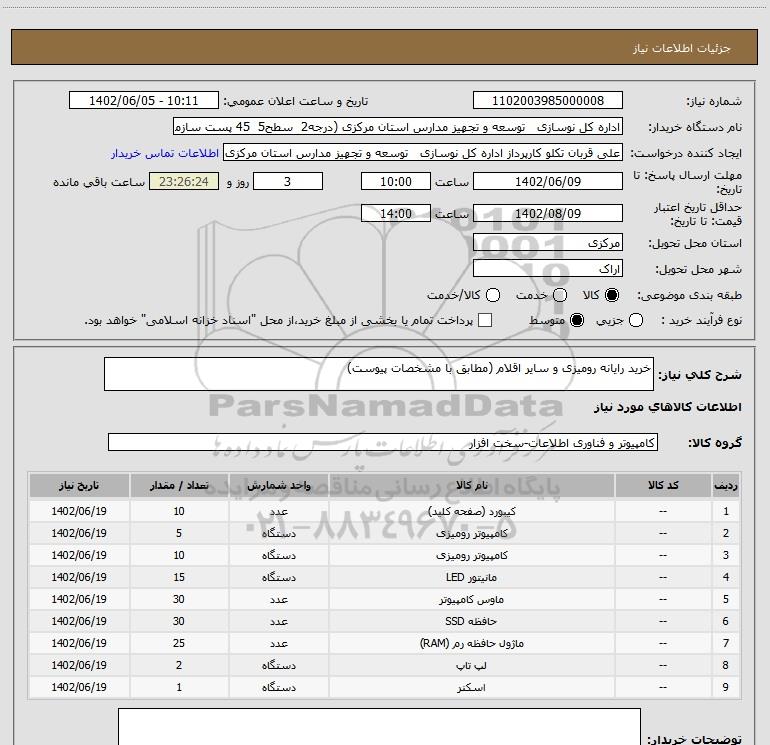This screenshot has width=770, height=745.
Task: Toggle the اسناد خزانه اسلامی payment checkbox
Action: point(485,320)
